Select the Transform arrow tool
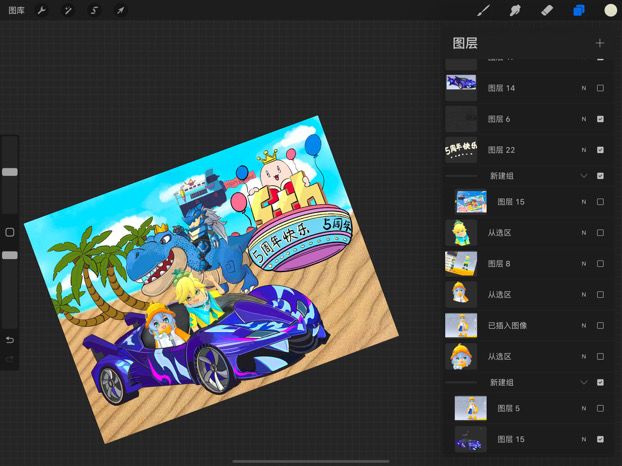The width and height of the screenshot is (622, 466). [120, 10]
